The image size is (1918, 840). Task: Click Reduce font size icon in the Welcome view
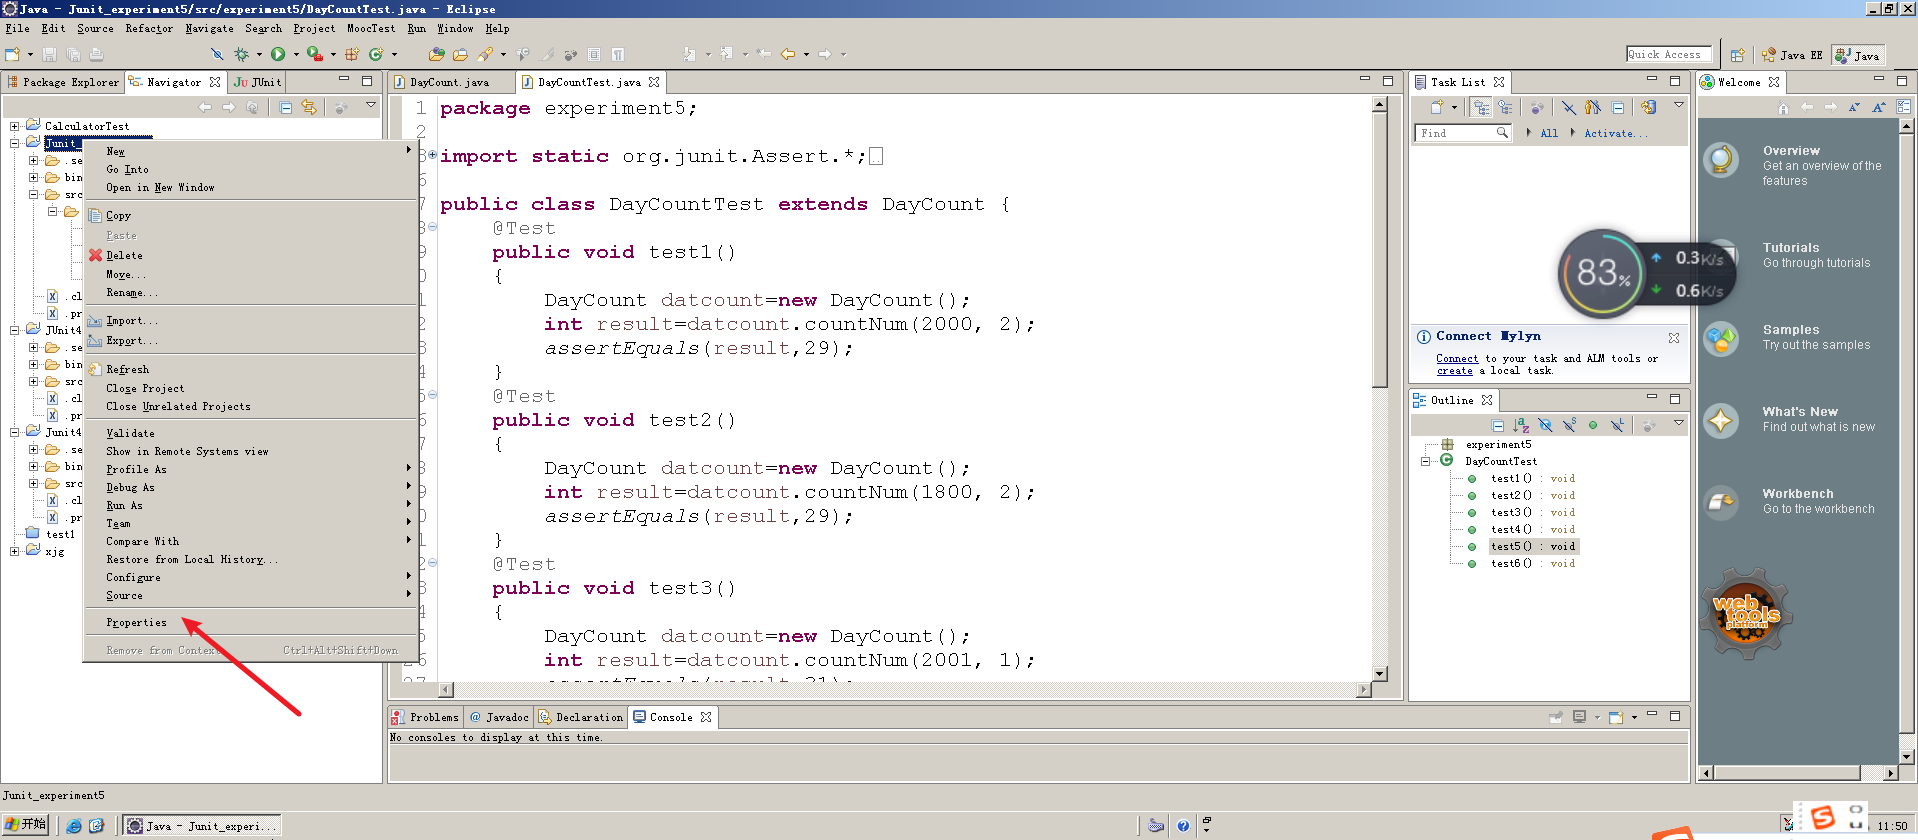click(1855, 107)
